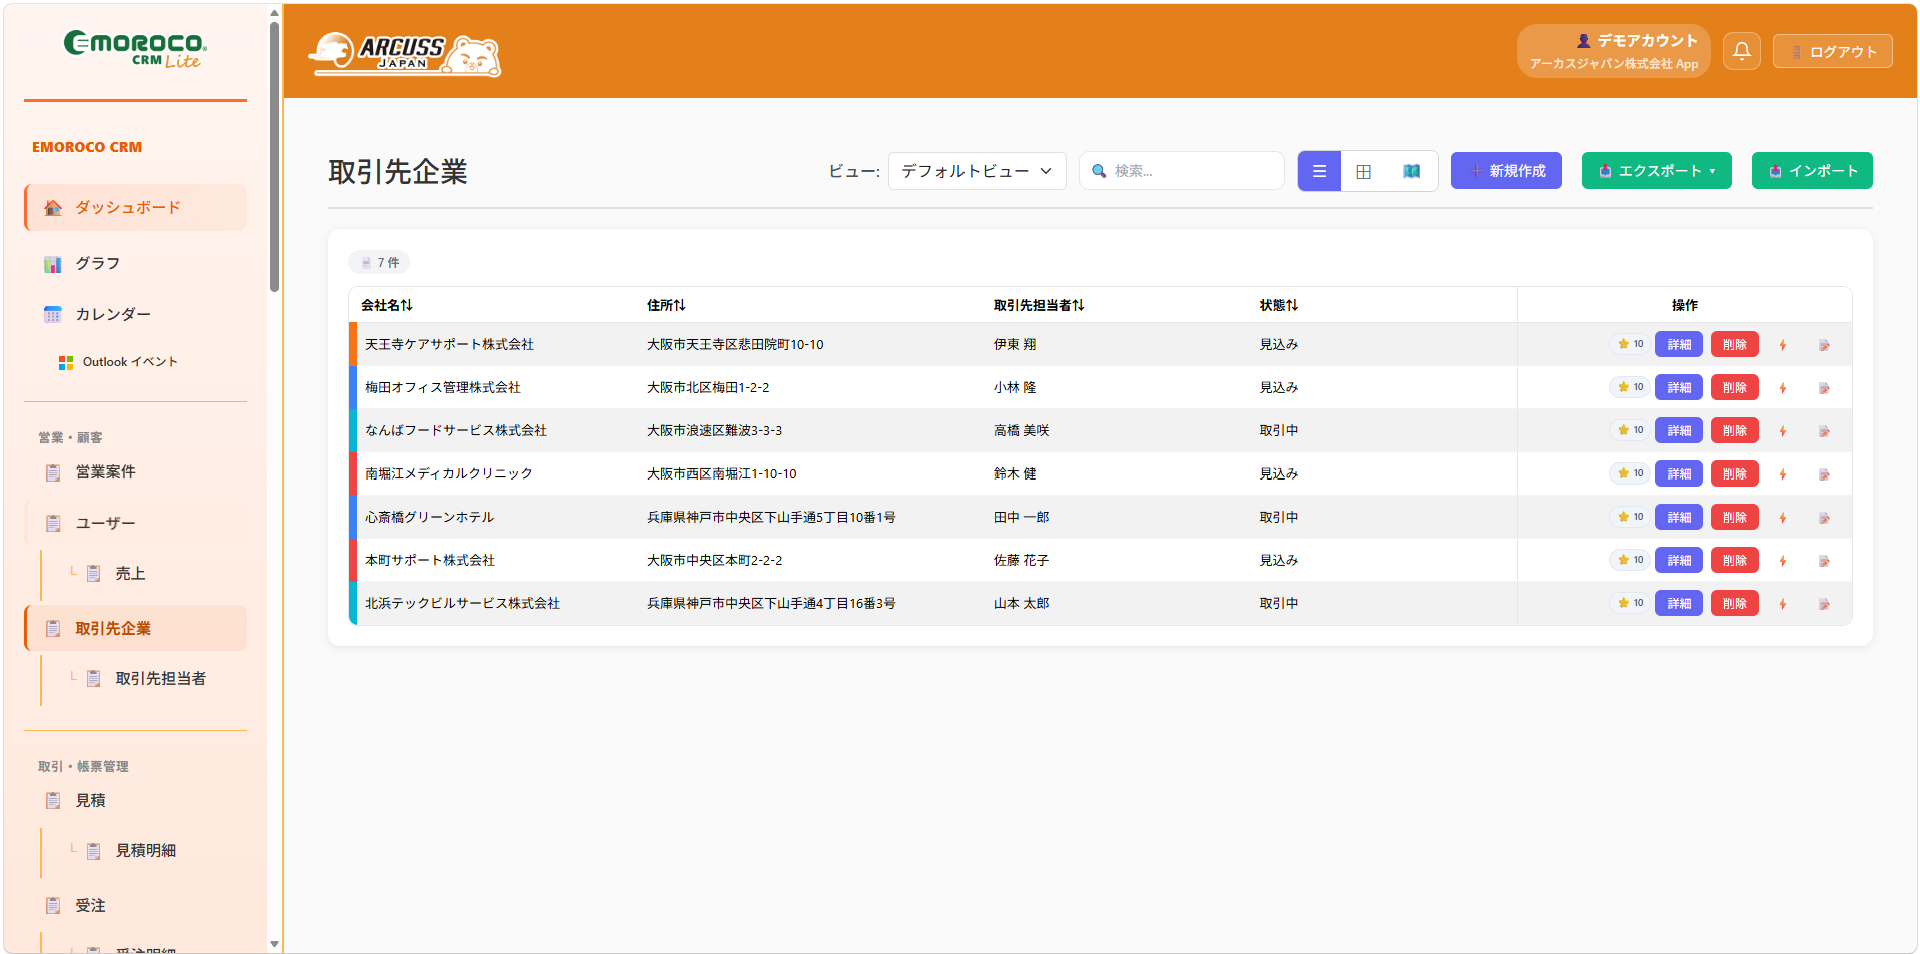The width and height of the screenshot is (1920, 954).
Task: Sort table by 会社名 column
Action: pos(386,305)
